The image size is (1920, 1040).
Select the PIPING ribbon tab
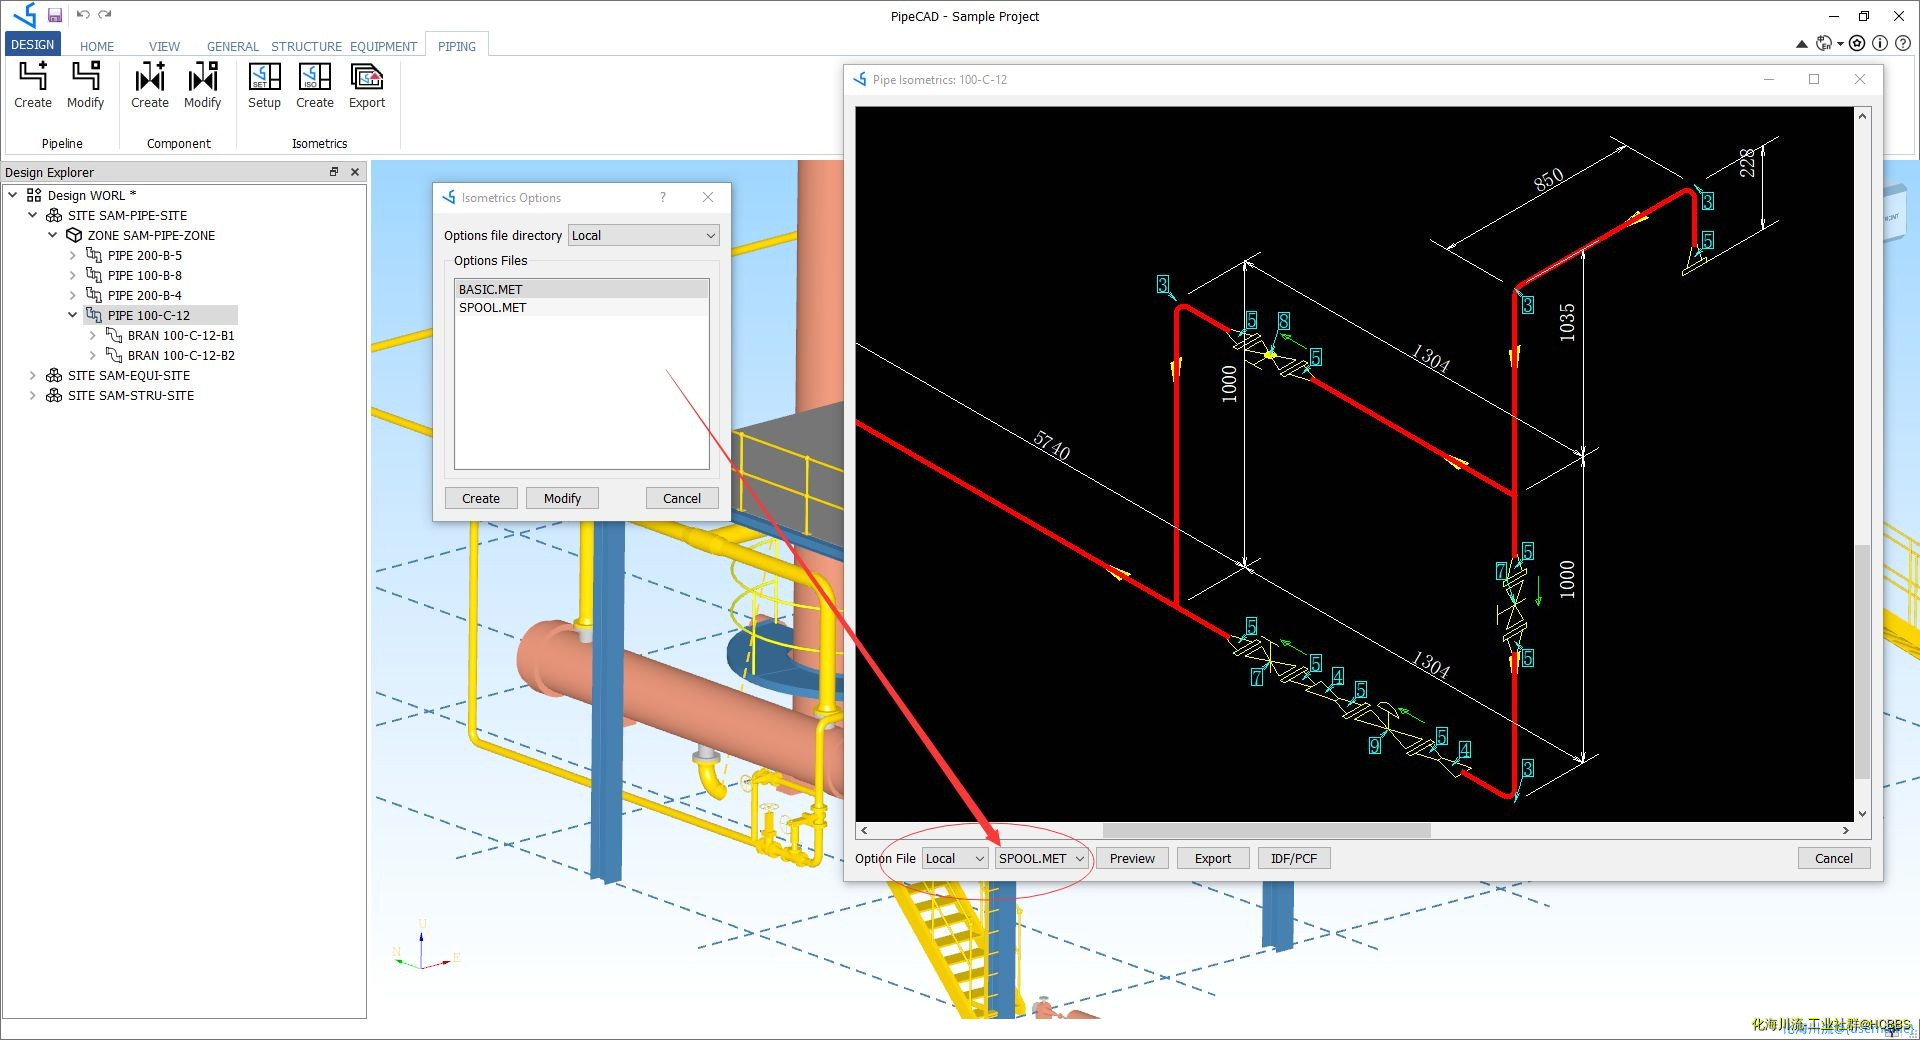coord(457,46)
